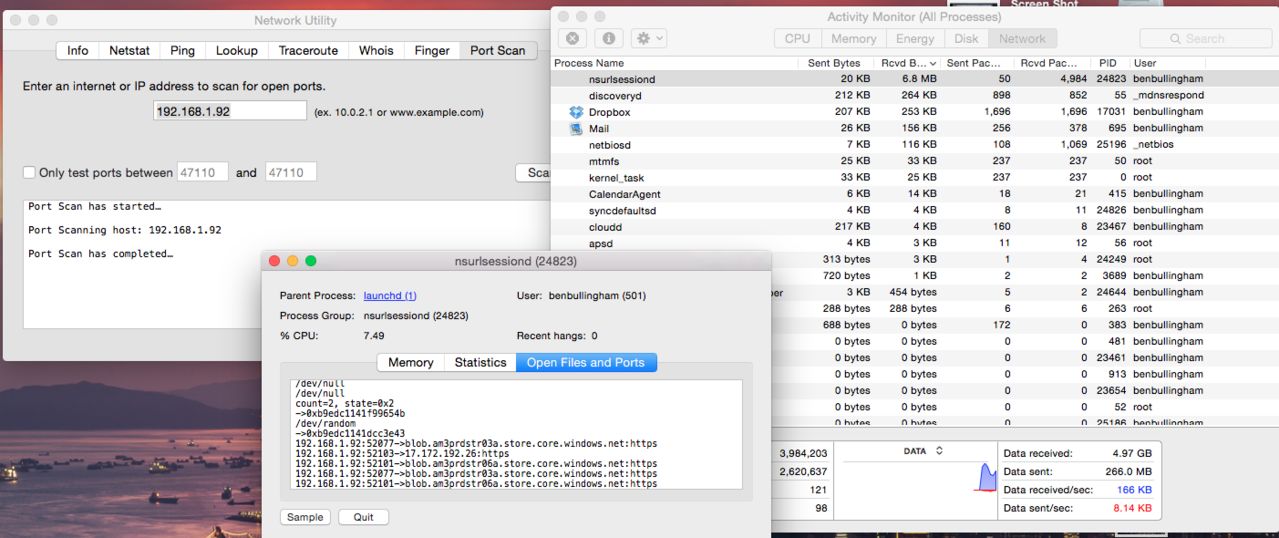The width and height of the screenshot is (1279, 538).
Task: Open the Lookup tab
Action: pyautogui.click(x=237, y=50)
